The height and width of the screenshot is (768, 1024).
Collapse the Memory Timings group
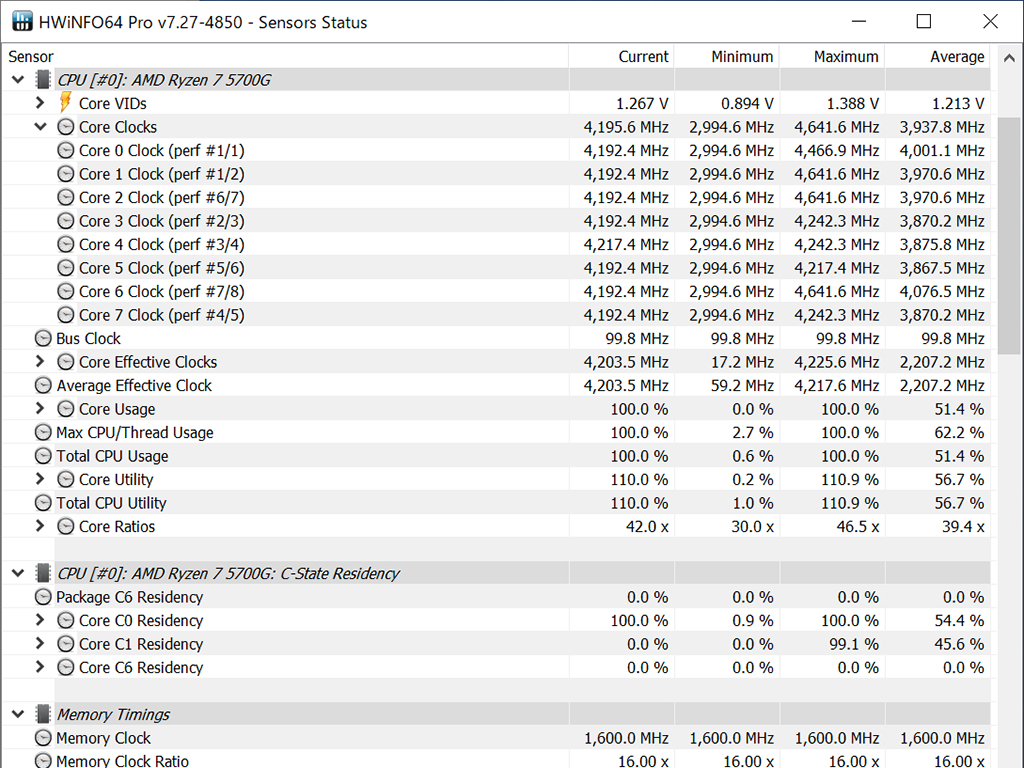[18, 714]
